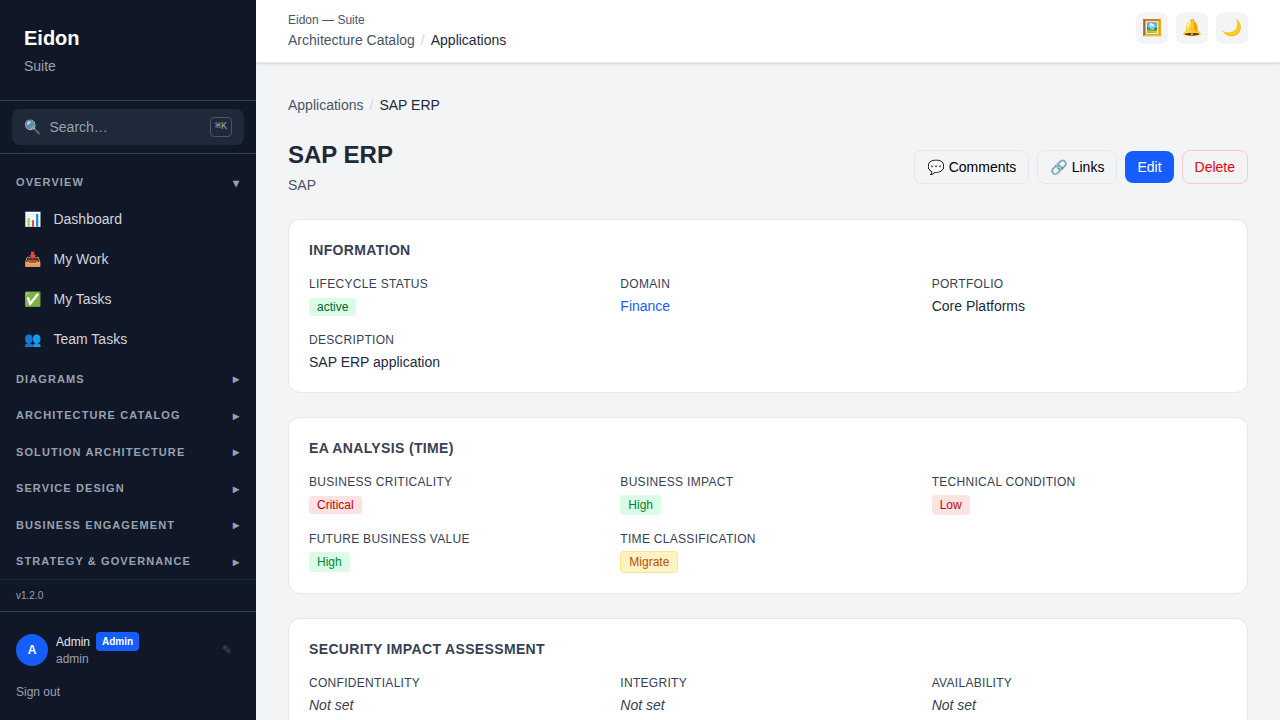1280x720 pixels.
Task: Open Team Tasks in sidebar
Action: pos(128,339)
